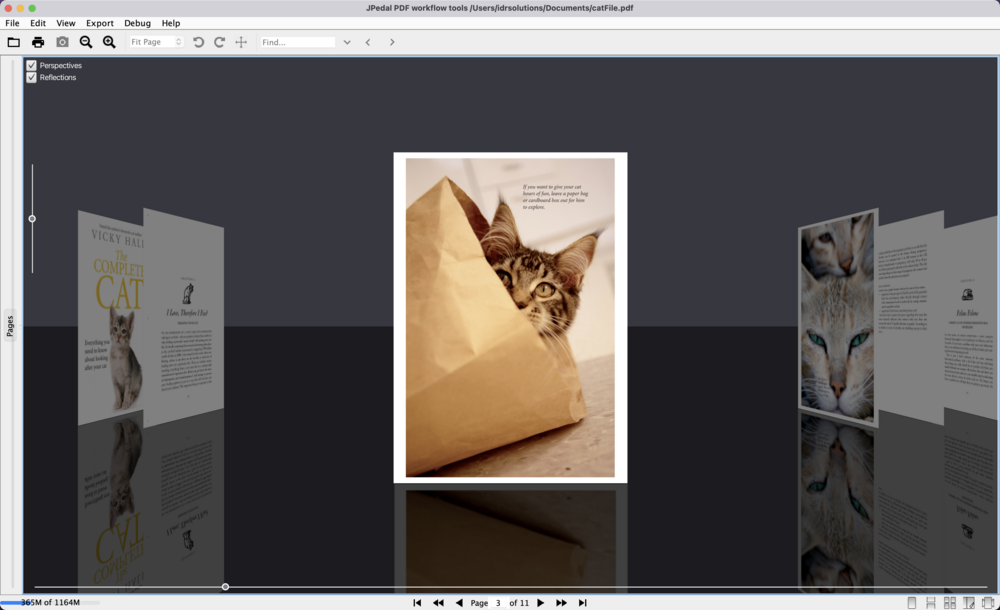Open the Find options dropdown arrow

tap(346, 42)
